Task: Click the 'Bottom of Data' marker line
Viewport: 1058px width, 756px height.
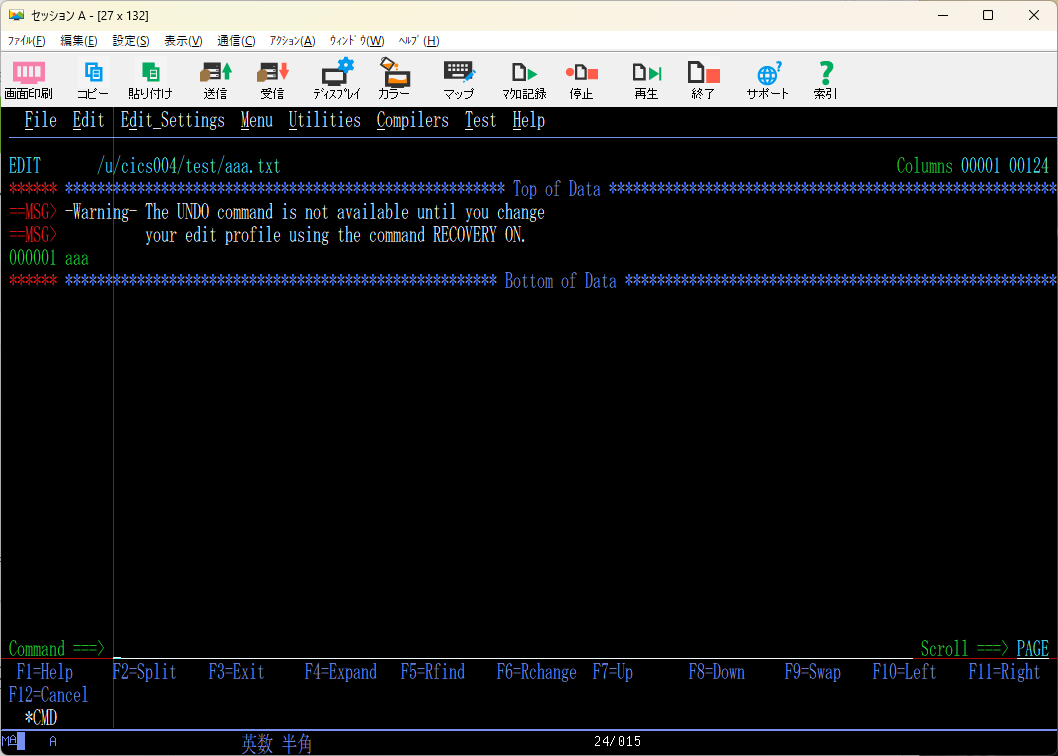Action: 560,281
